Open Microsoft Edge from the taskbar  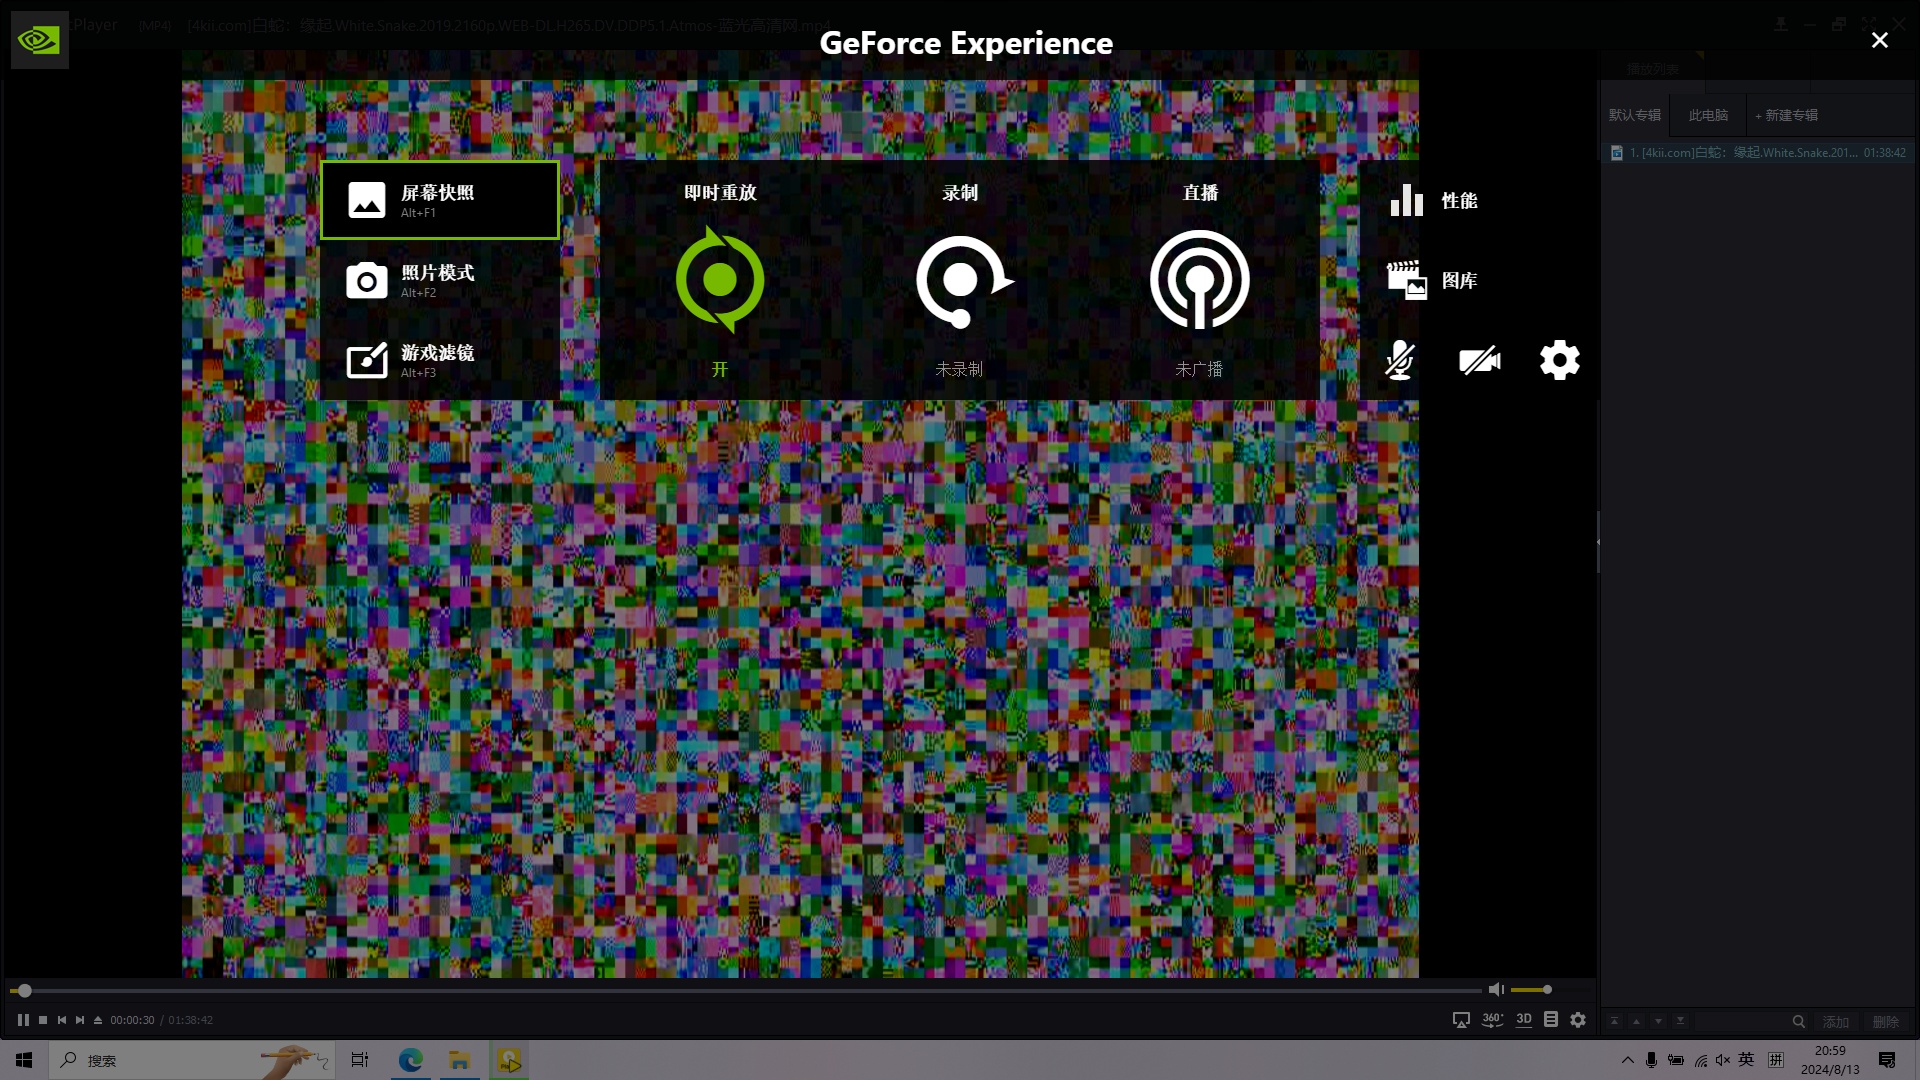(x=410, y=1060)
